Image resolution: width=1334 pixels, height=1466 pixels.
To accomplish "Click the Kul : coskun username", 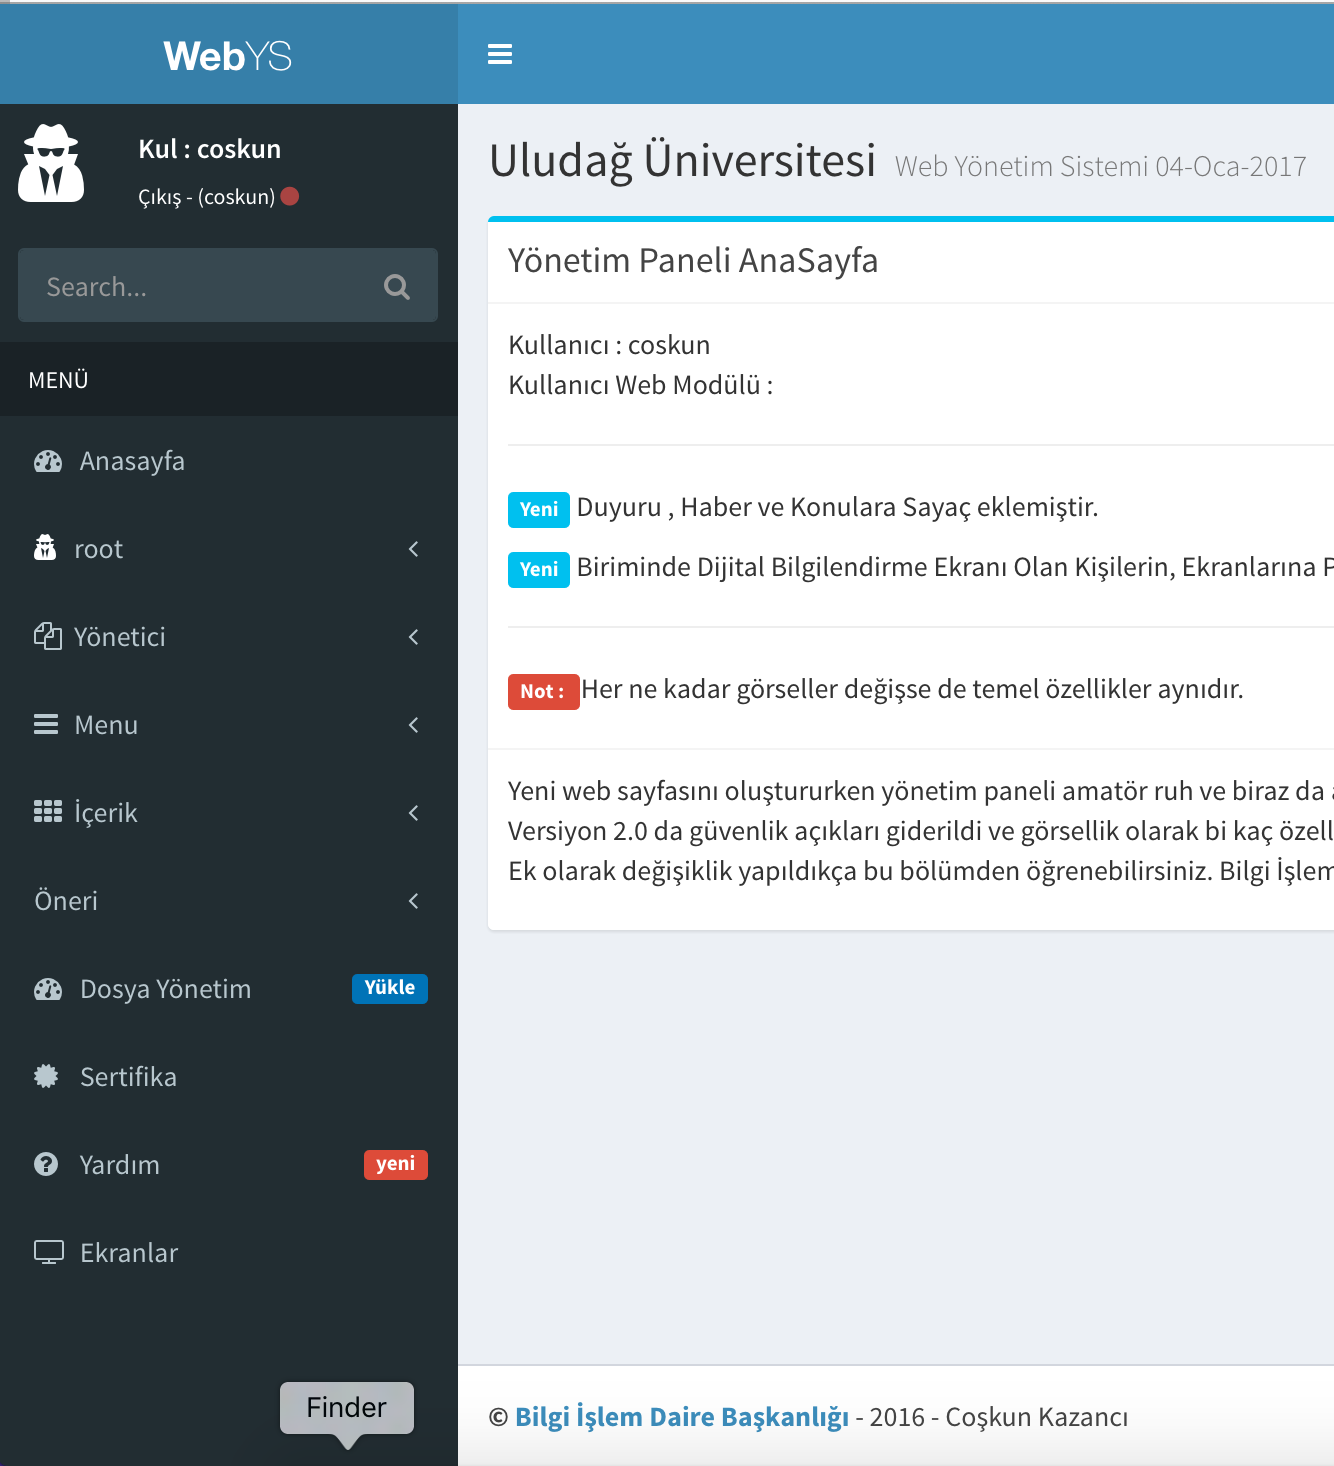I will click(210, 149).
